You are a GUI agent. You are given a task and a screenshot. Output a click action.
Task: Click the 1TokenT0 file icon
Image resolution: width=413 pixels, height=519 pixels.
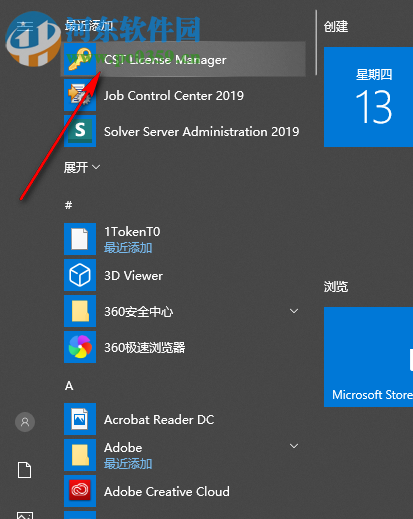tap(80, 239)
